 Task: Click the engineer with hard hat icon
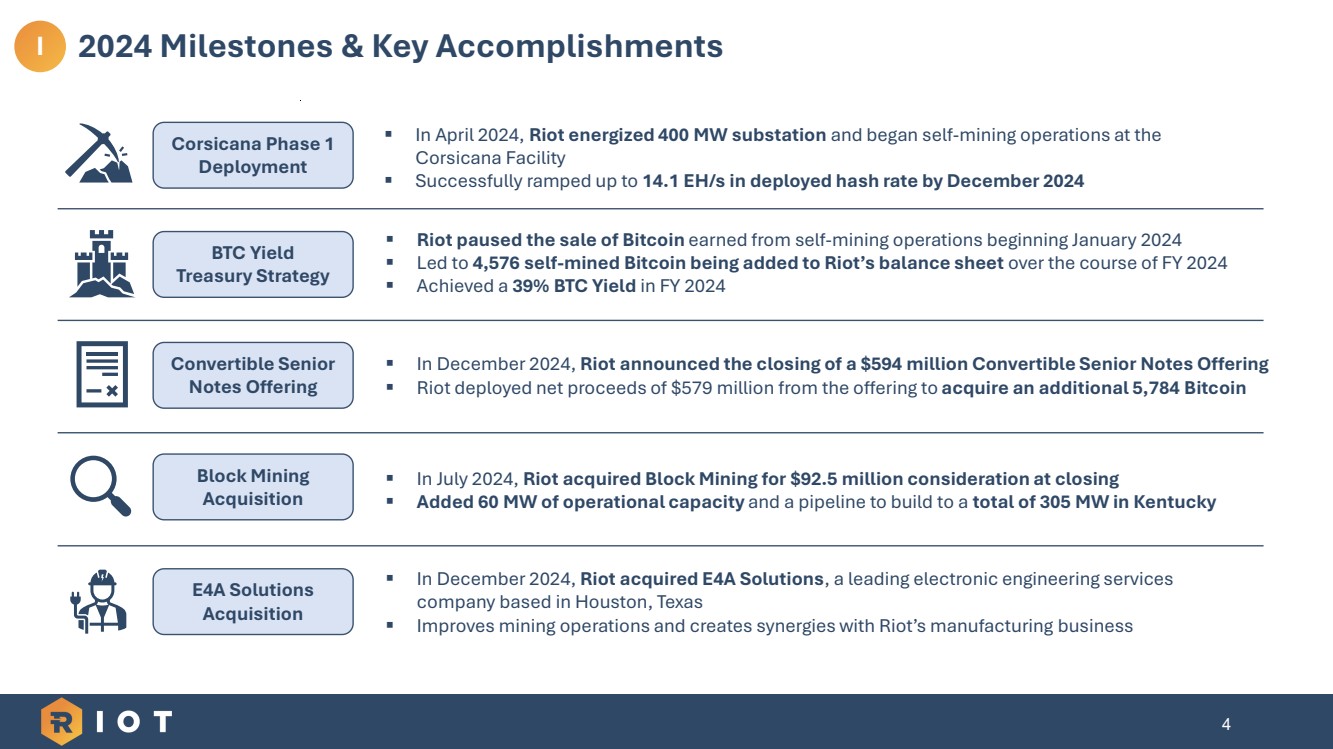pyautogui.click(x=101, y=601)
